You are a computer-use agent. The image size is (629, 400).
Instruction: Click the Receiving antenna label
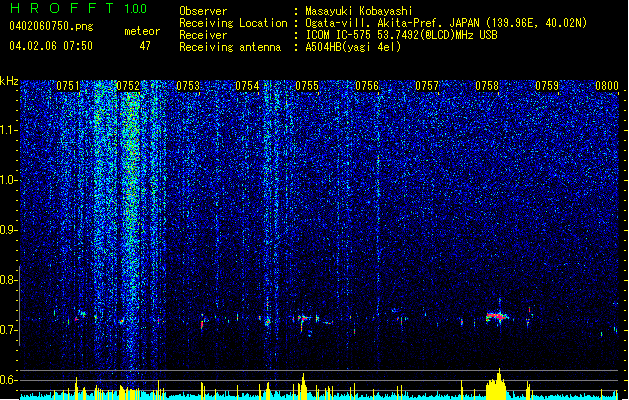coord(230,47)
